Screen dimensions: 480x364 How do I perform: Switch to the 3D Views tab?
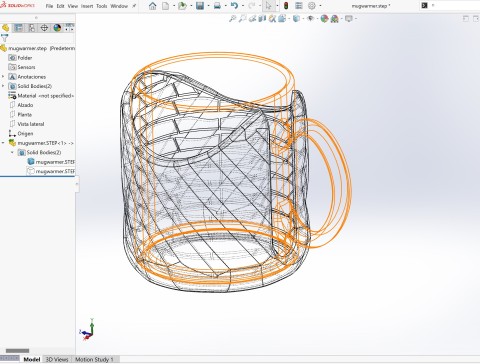point(57,359)
